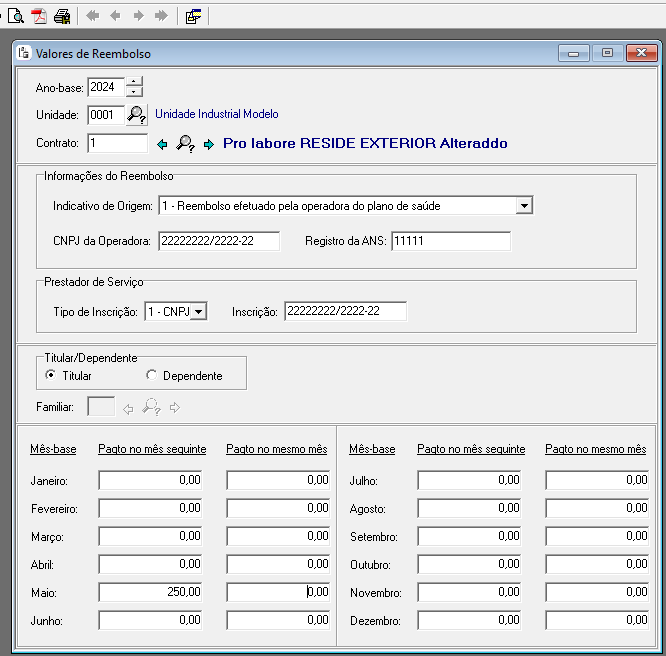
Task: Click Maio Pagto no mês seguinte field
Action: [151, 592]
